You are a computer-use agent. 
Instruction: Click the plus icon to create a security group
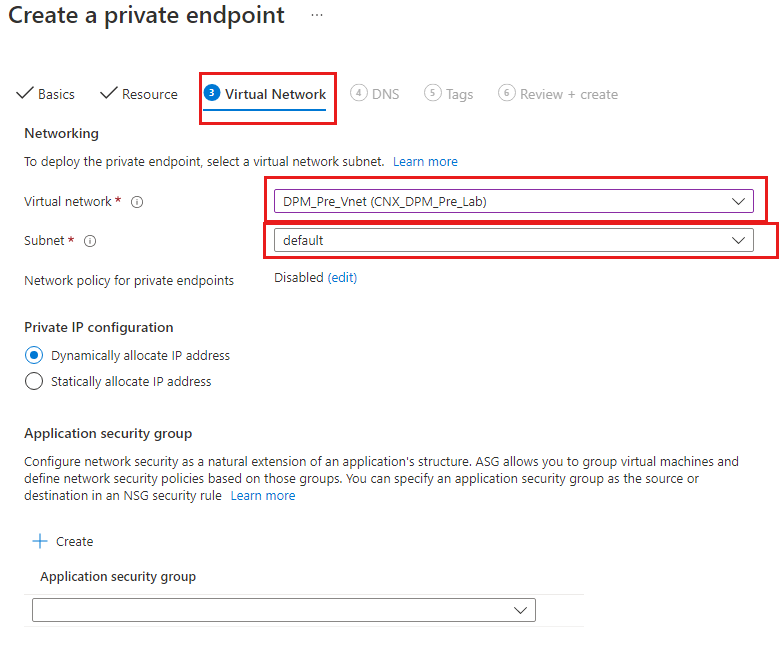40,541
